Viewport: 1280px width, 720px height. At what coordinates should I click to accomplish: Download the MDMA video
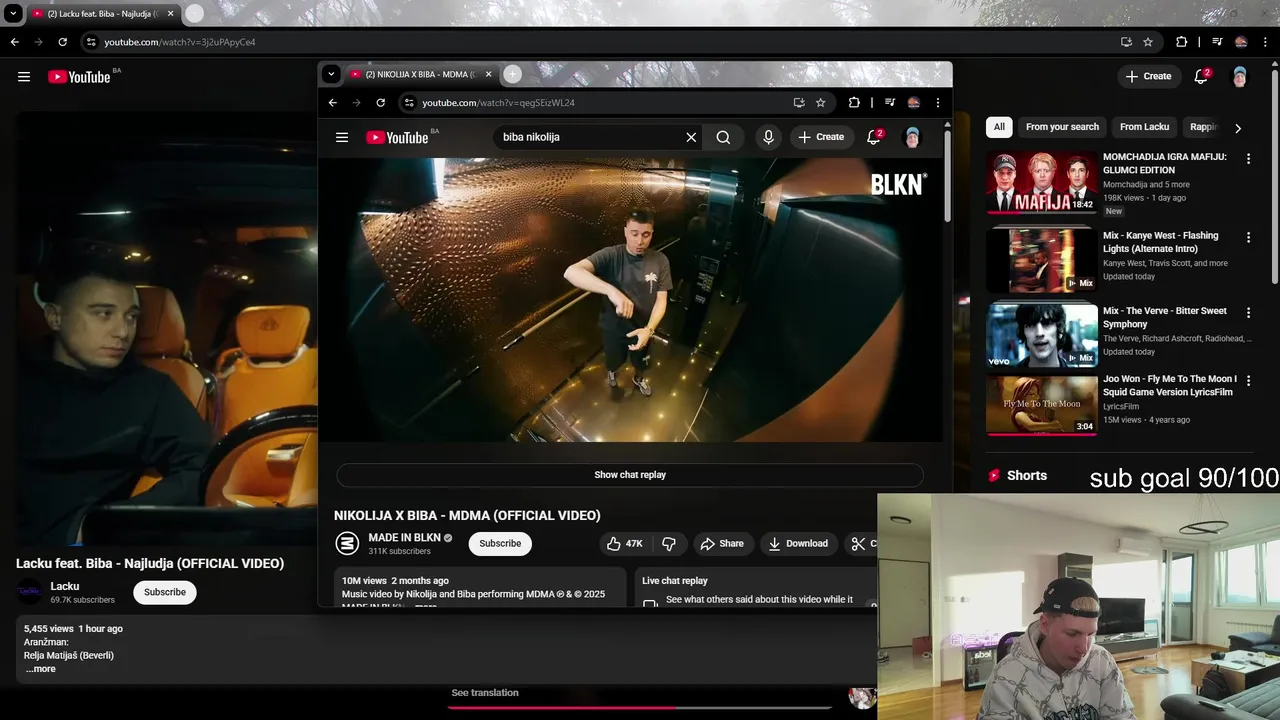coord(798,543)
